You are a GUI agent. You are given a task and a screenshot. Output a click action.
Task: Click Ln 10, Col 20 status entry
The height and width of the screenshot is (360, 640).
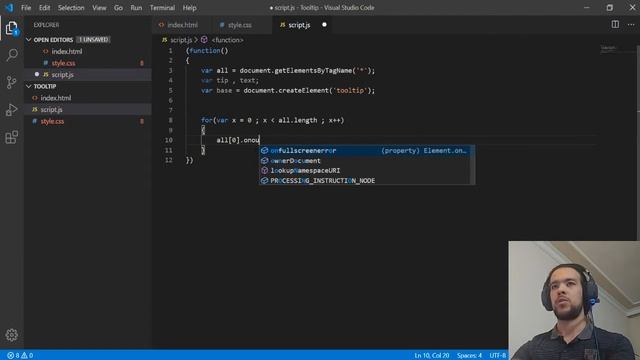431,356
